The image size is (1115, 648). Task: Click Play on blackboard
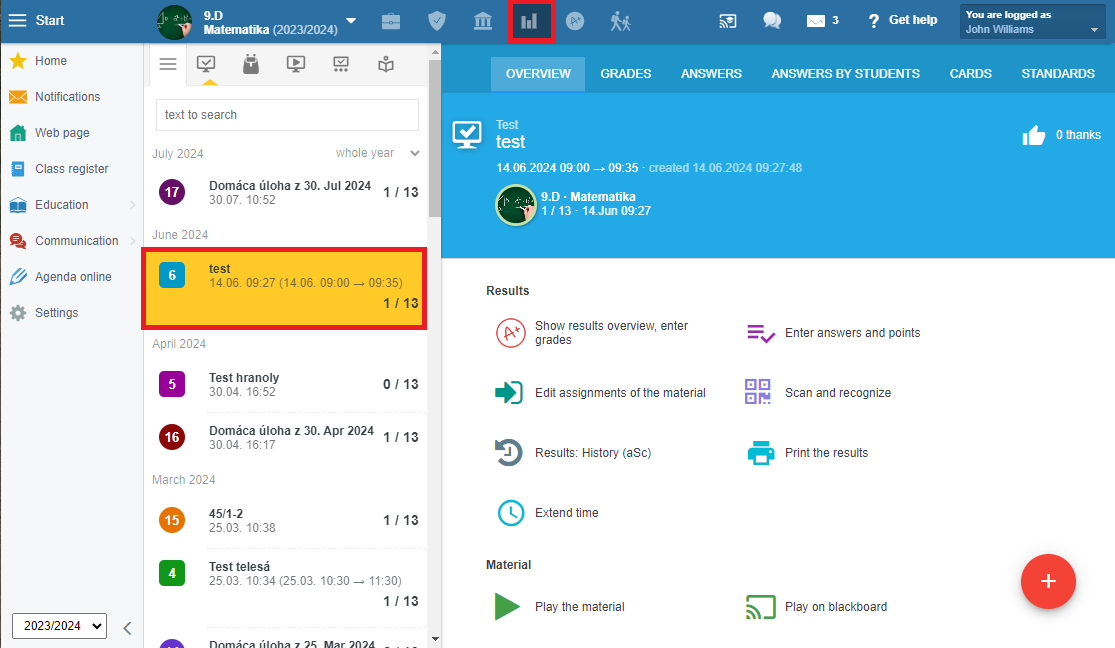(x=816, y=607)
